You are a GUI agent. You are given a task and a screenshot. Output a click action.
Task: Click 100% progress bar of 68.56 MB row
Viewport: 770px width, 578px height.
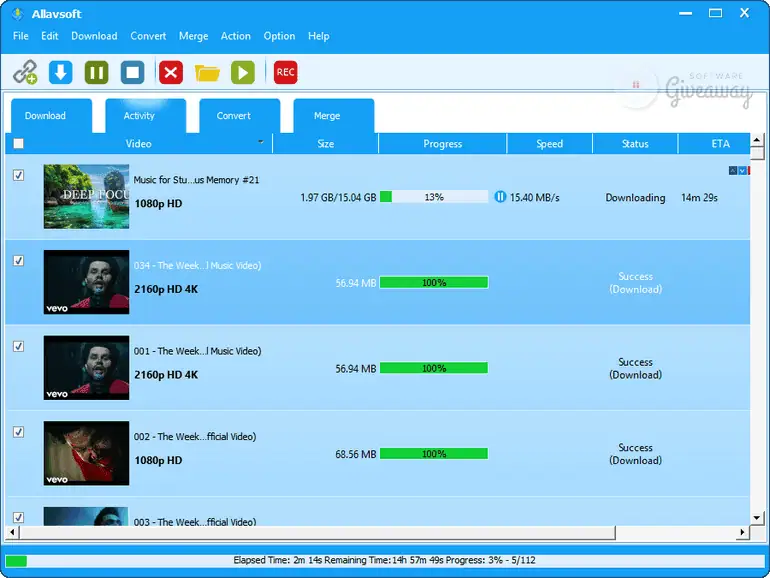[434, 454]
